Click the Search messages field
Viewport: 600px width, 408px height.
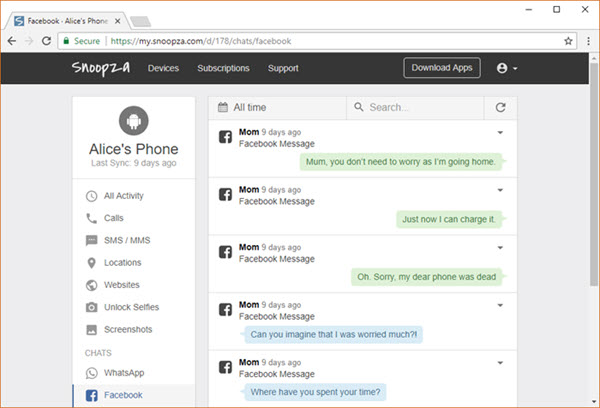tap(415, 108)
